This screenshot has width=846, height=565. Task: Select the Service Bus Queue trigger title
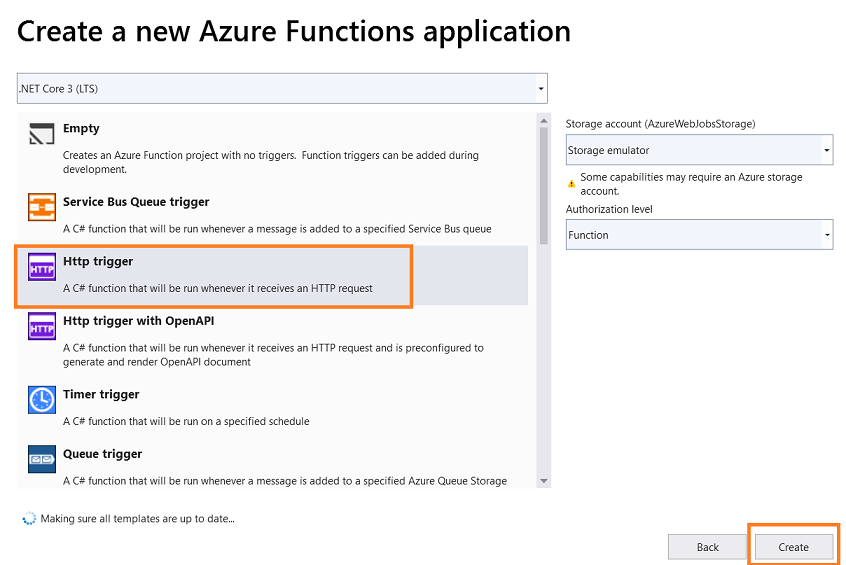coord(136,202)
